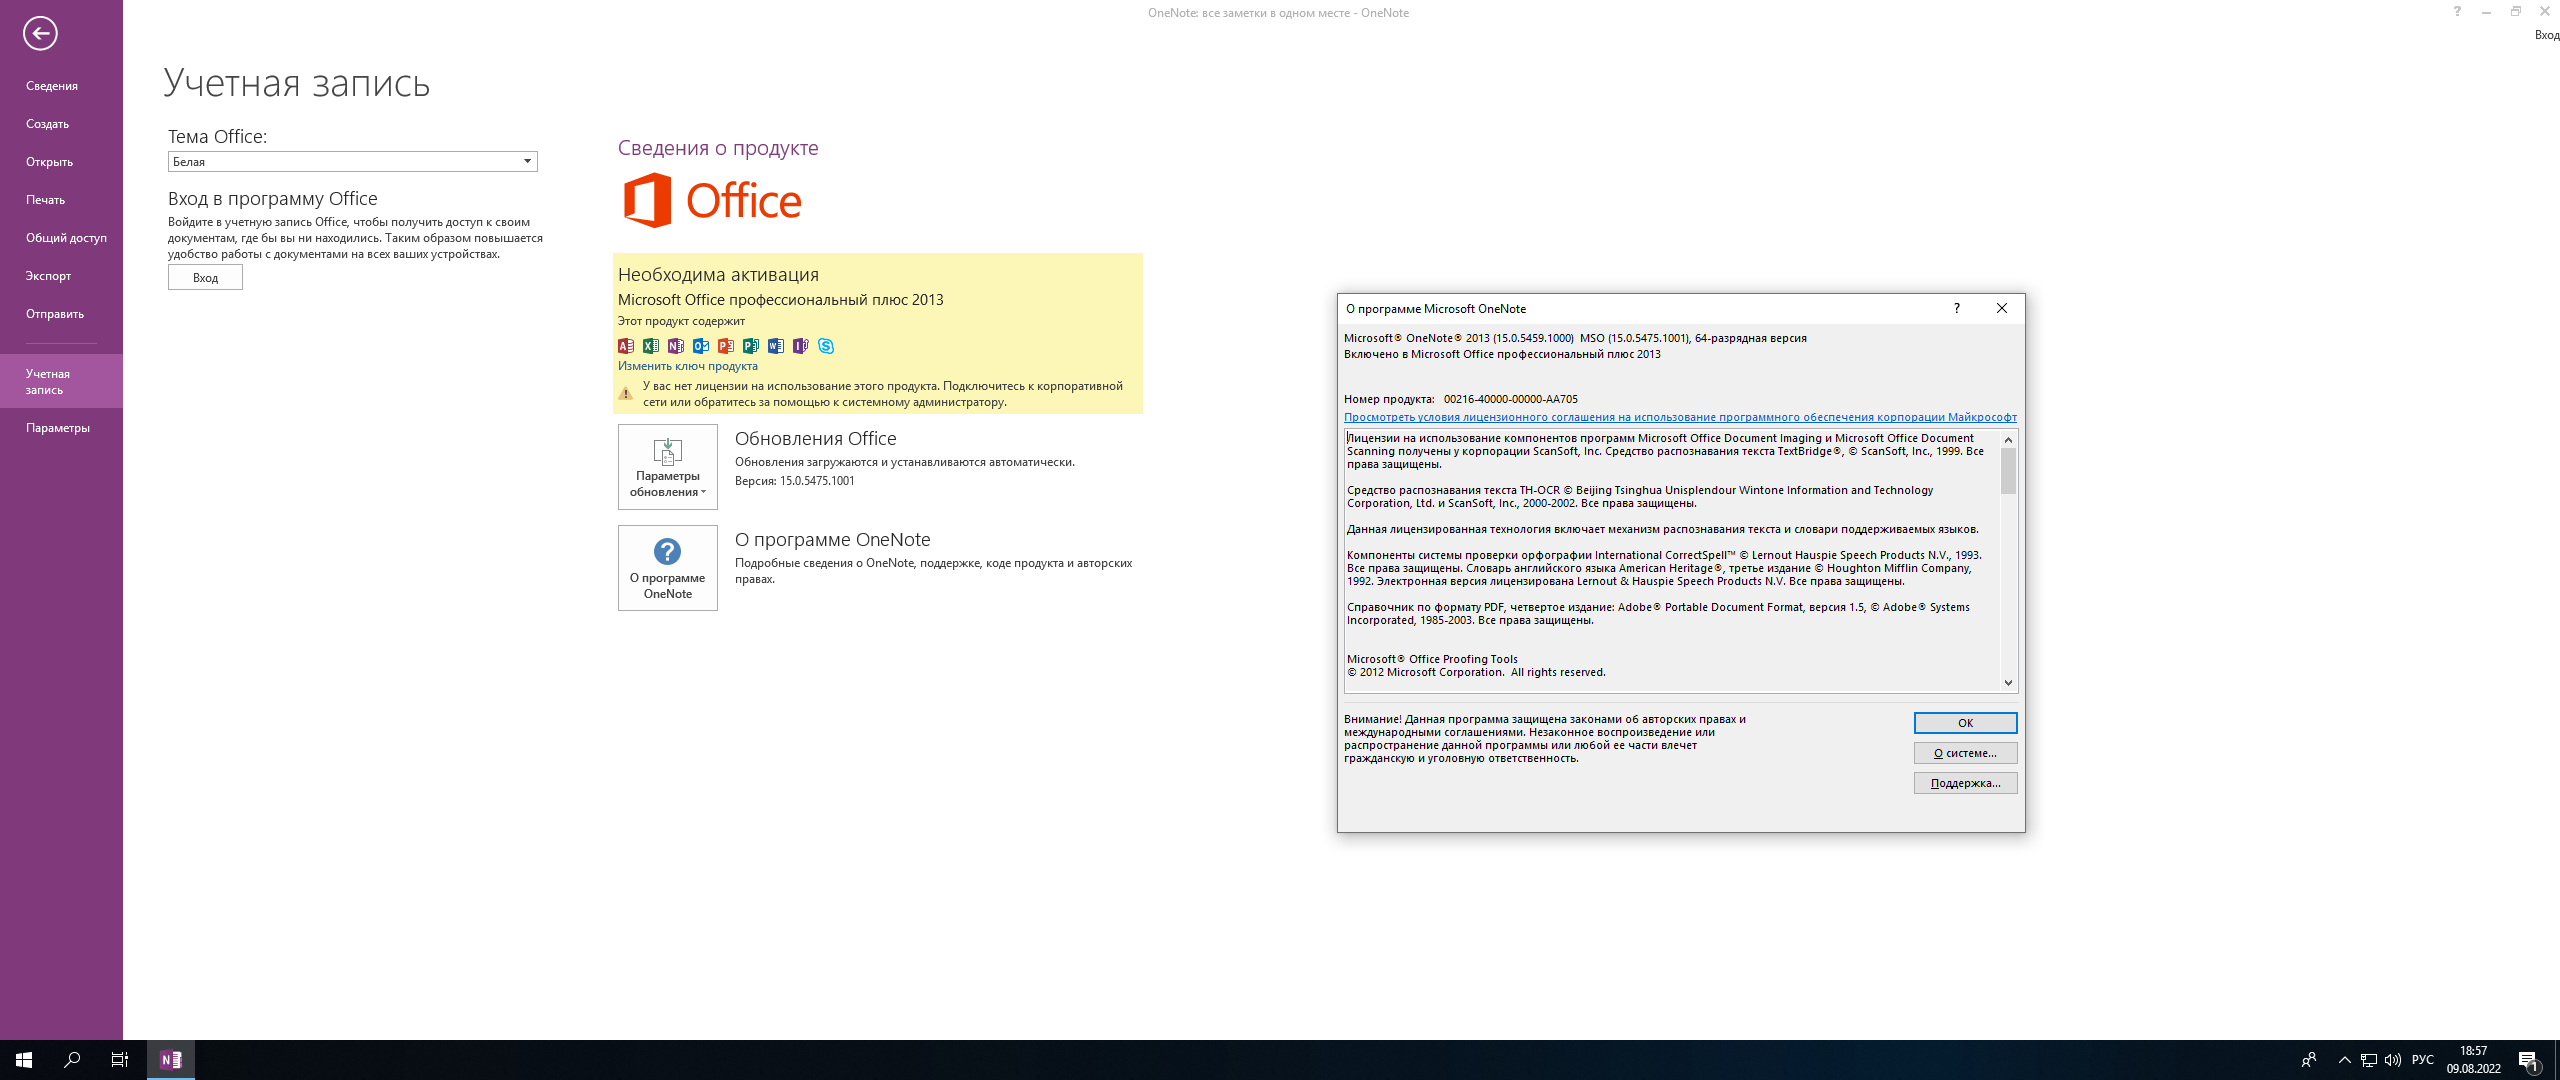Open Task View on the taskbar
The width and height of the screenshot is (2560, 1080).
point(120,1060)
